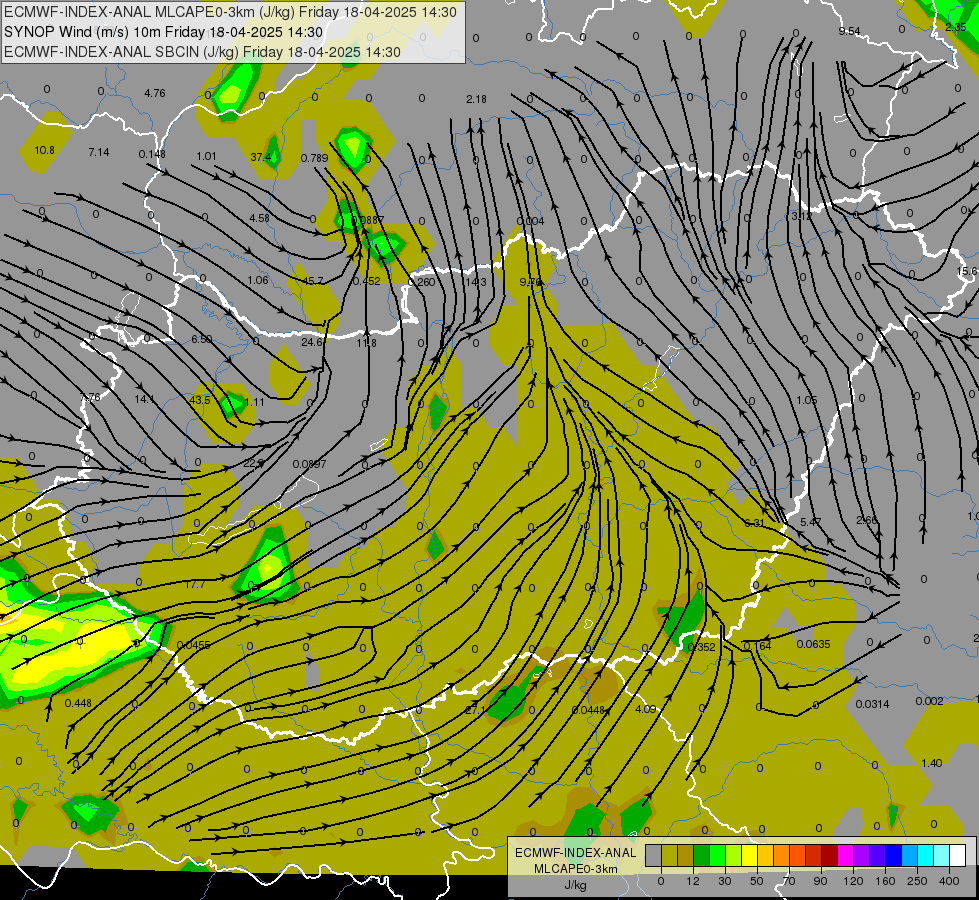The height and width of the screenshot is (900, 979).
Task: Click the legend label 'MLCAPE0-3km'
Action: 576,869
